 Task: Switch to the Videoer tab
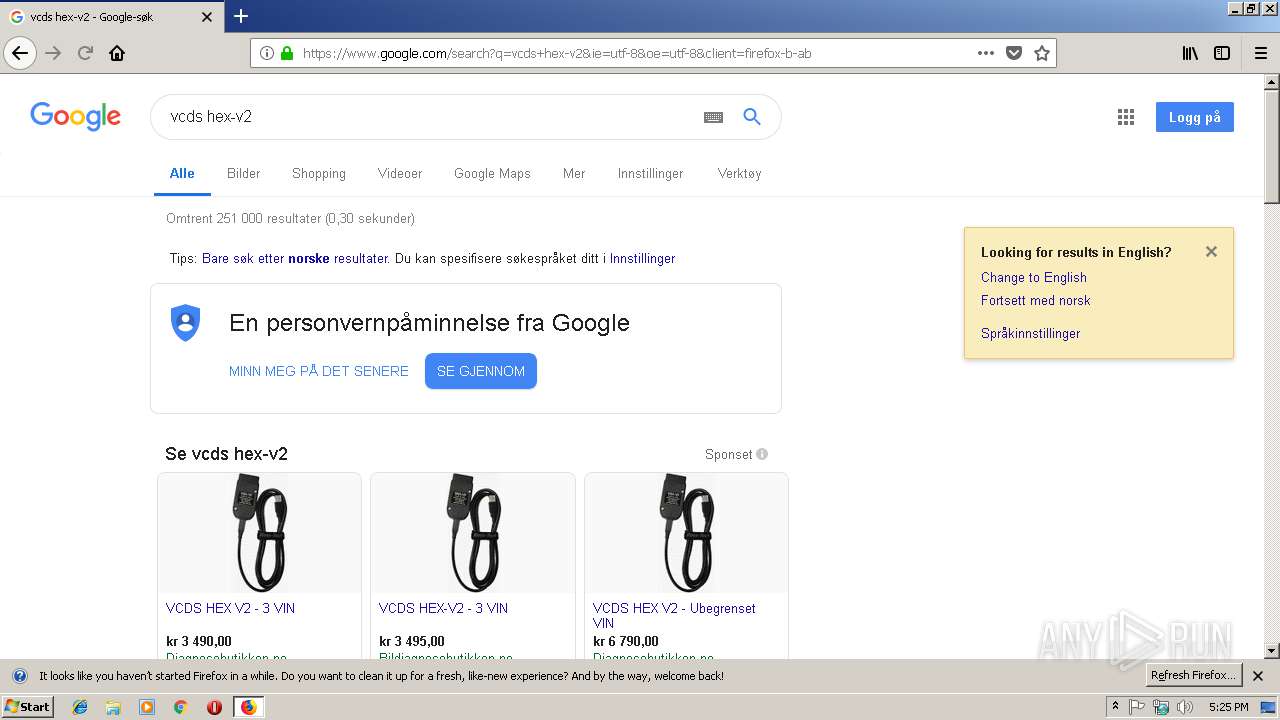(x=400, y=173)
